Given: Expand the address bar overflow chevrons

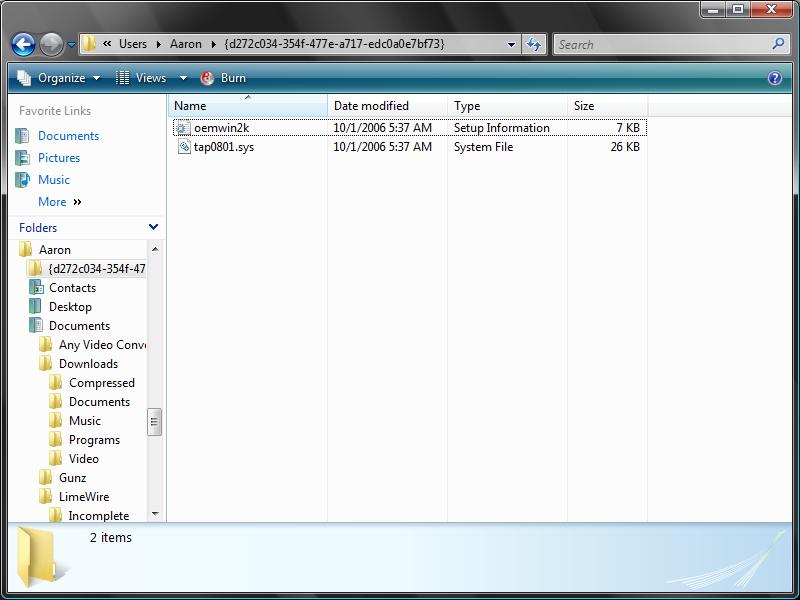Looking at the screenshot, I should (107, 44).
